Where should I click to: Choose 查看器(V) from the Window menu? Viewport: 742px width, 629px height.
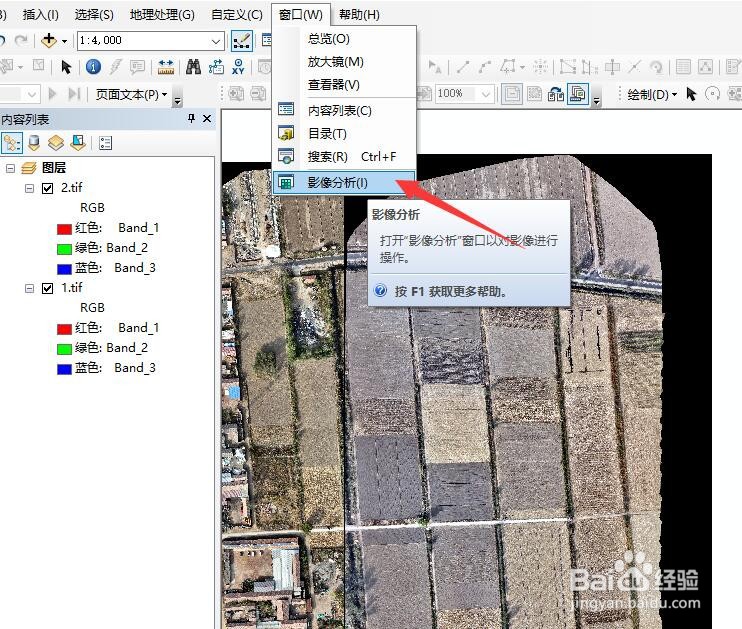(x=344, y=85)
